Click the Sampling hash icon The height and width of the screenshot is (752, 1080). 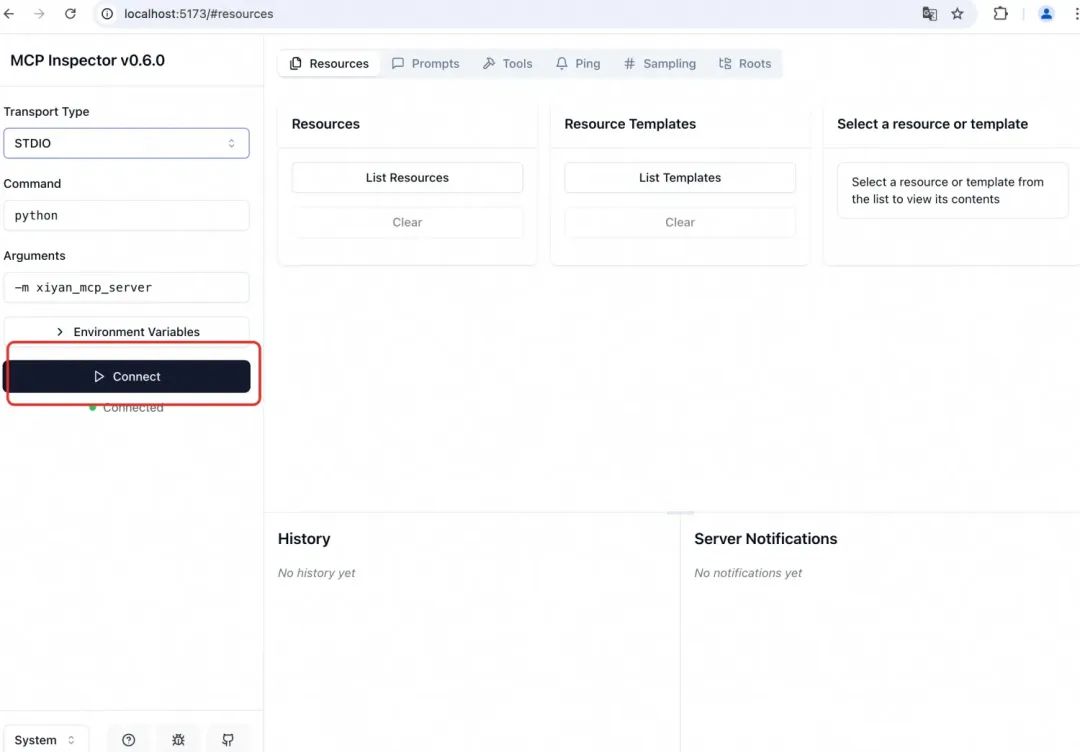click(x=630, y=63)
